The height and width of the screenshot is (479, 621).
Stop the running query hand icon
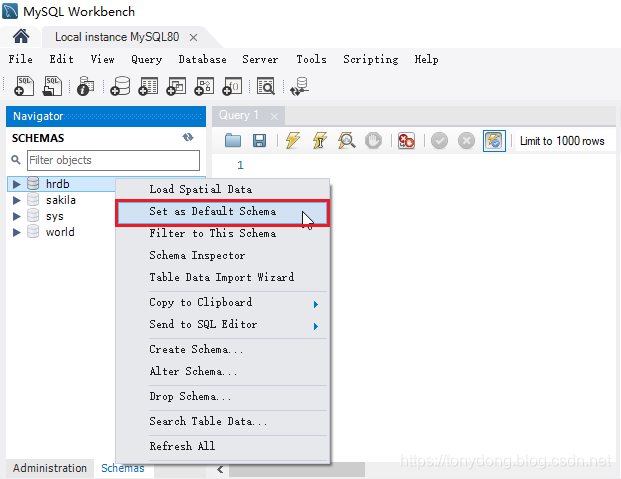tap(373, 141)
